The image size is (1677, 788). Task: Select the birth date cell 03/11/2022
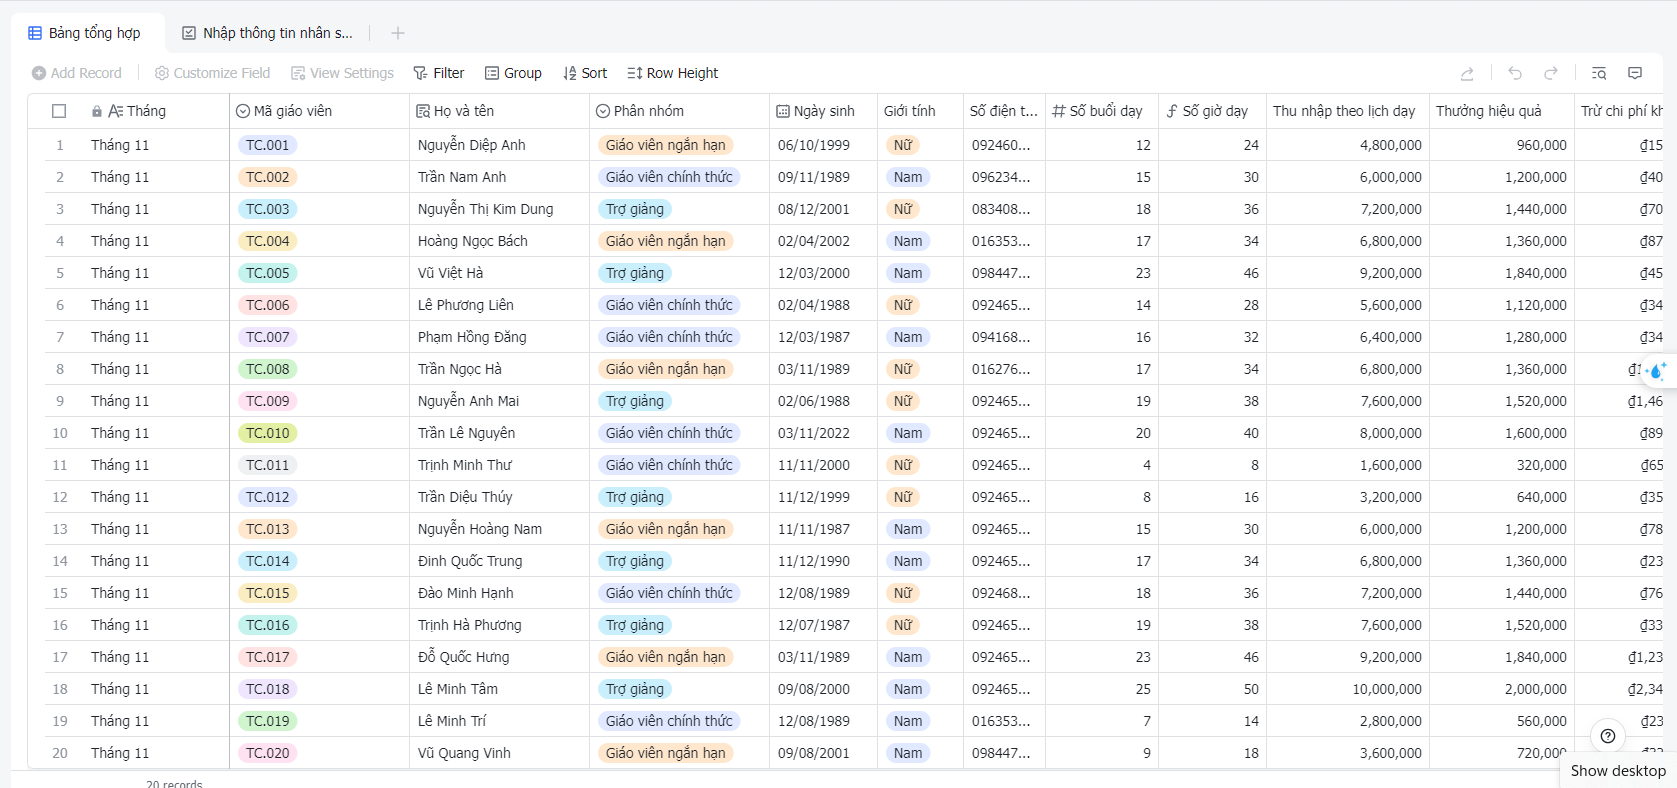(x=823, y=433)
